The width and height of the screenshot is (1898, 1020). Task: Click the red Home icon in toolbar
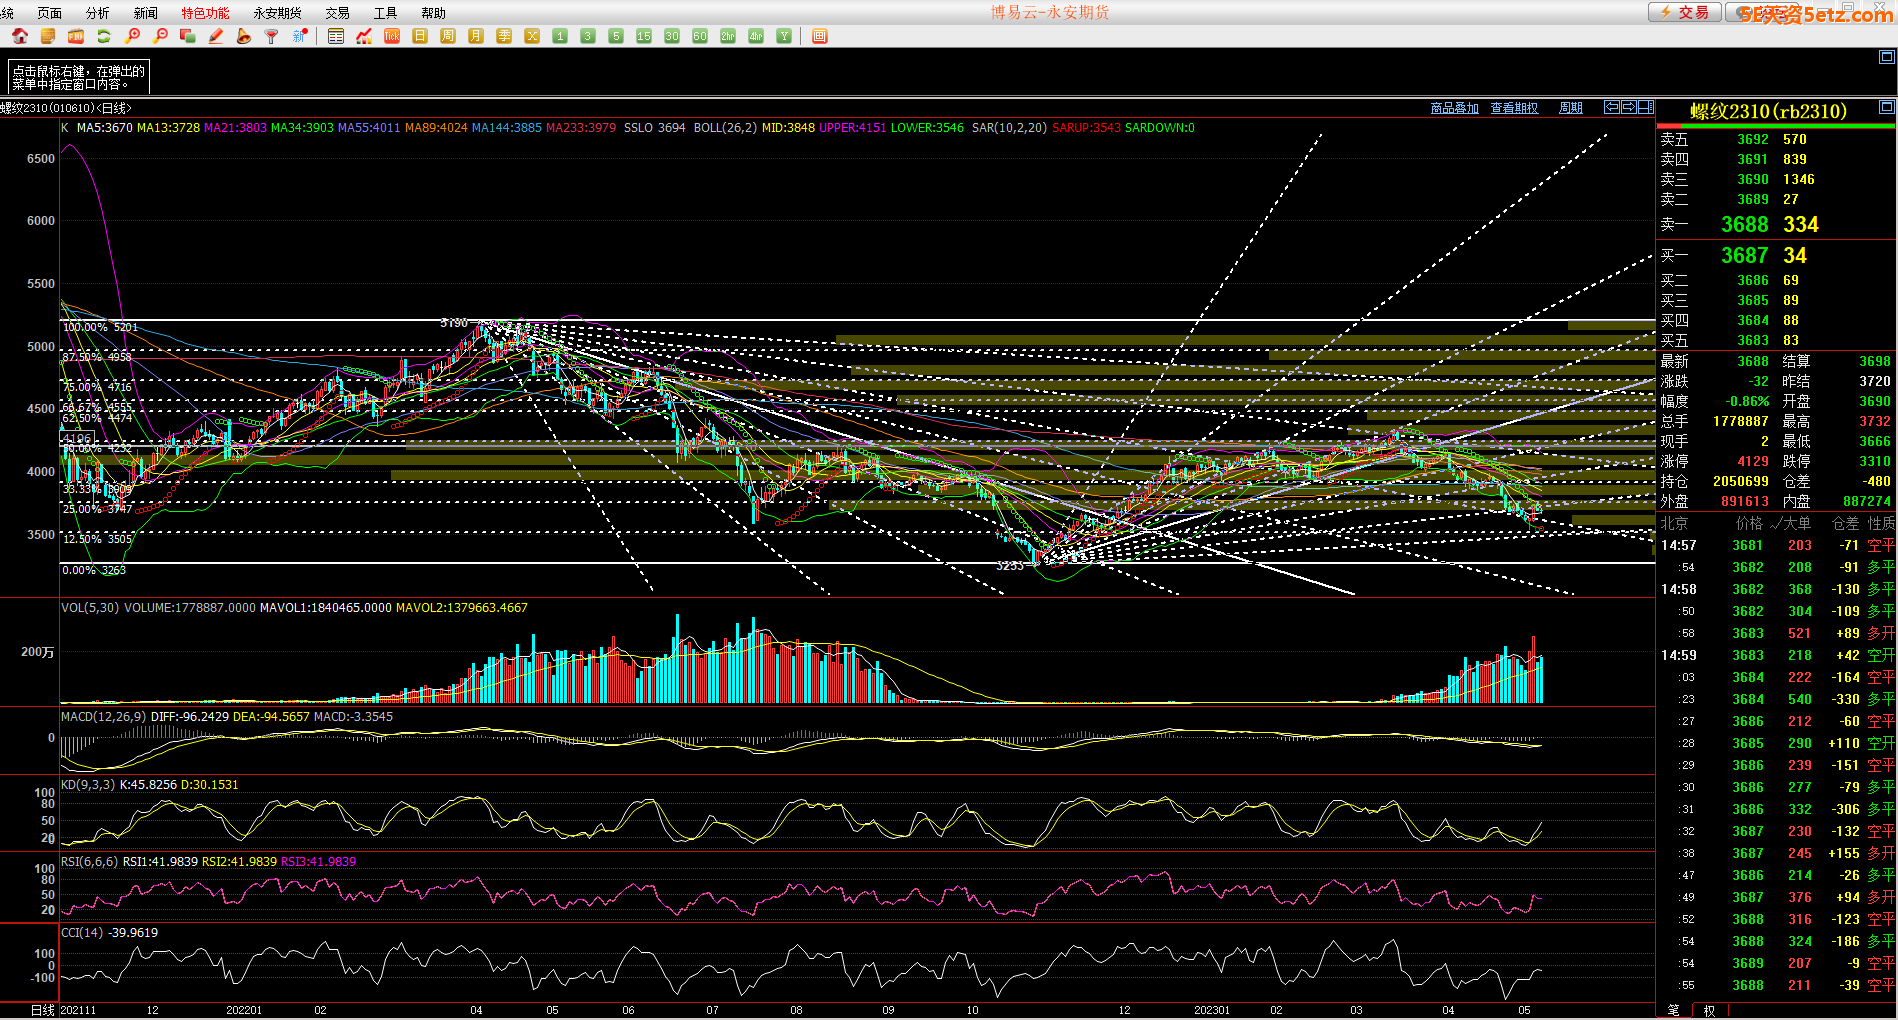tap(20, 36)
